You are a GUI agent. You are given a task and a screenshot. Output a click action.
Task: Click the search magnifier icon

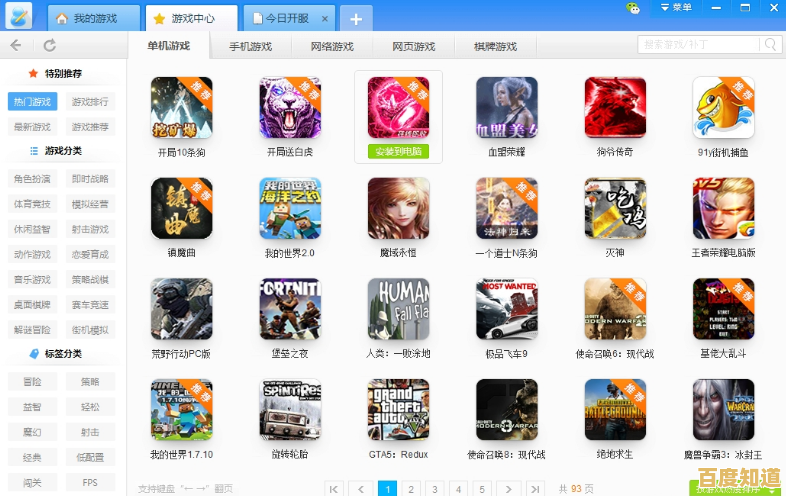click(x=771, y=45)
